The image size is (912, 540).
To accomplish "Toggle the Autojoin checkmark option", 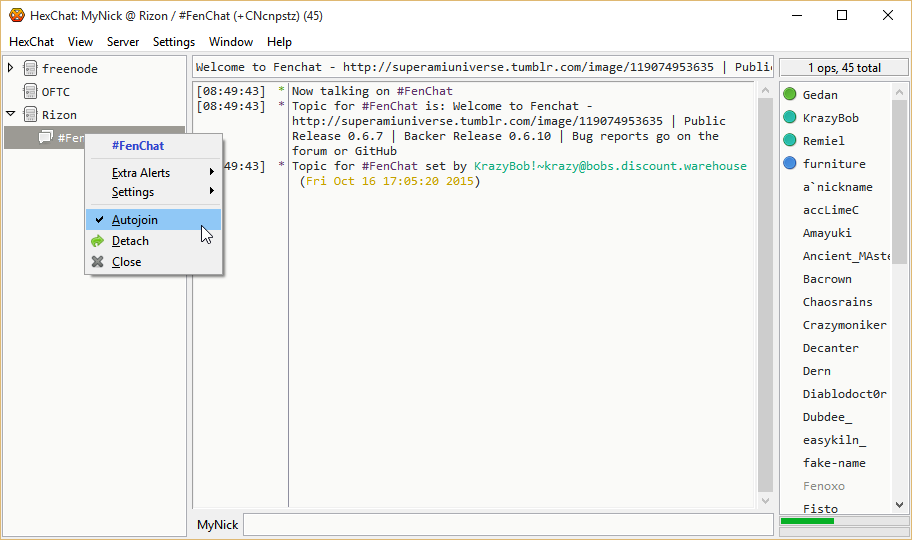I will tap(154, 219).
